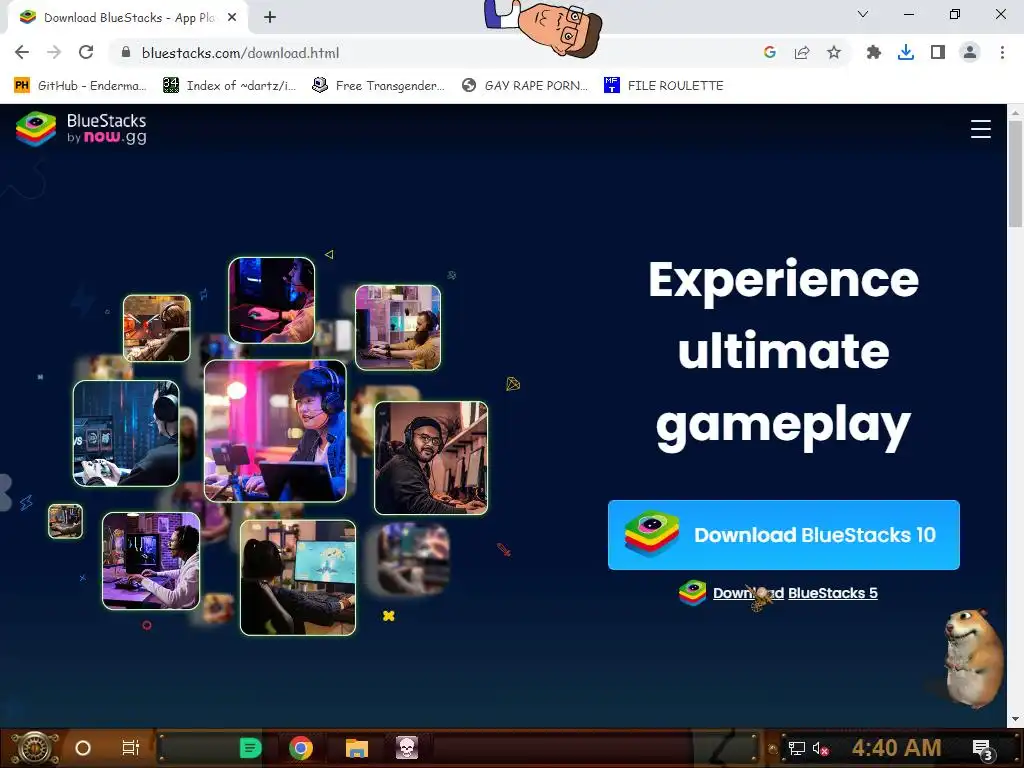Open Task View on the taskbar
This screenshot has height=768, width=1024.
tap(131, 748)
